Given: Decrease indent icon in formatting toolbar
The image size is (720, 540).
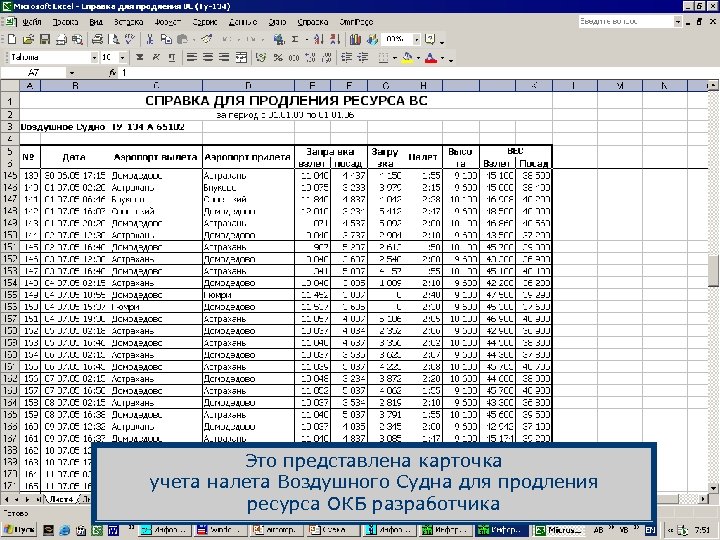Looking at the screenshot, I should coord(347,57).
